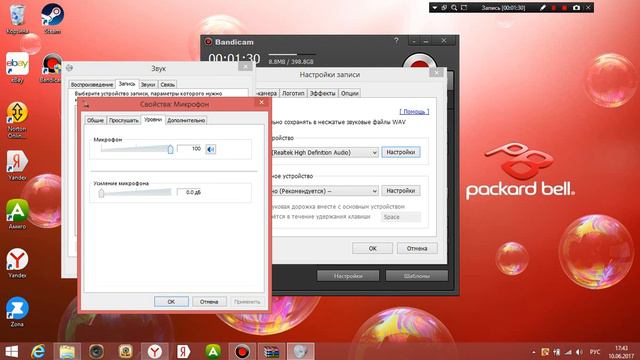Open the Помощь help link
The image size is (640, 360).
click(414, 112)
